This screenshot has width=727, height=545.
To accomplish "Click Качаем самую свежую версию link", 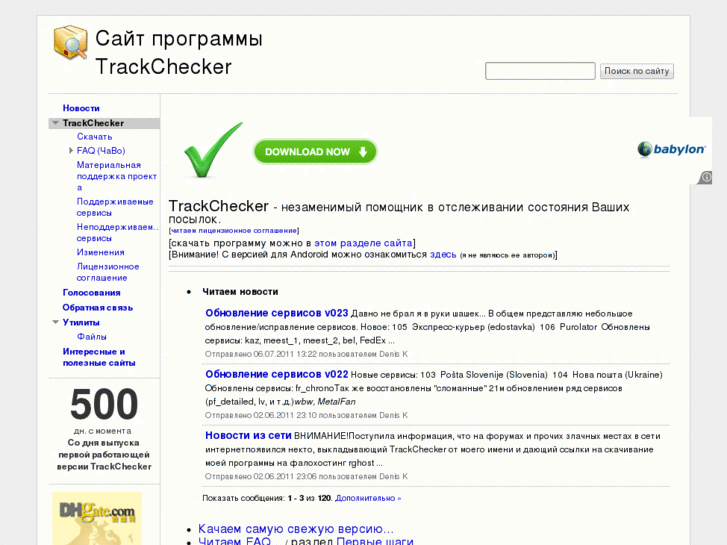I will (x=296, y=529).
